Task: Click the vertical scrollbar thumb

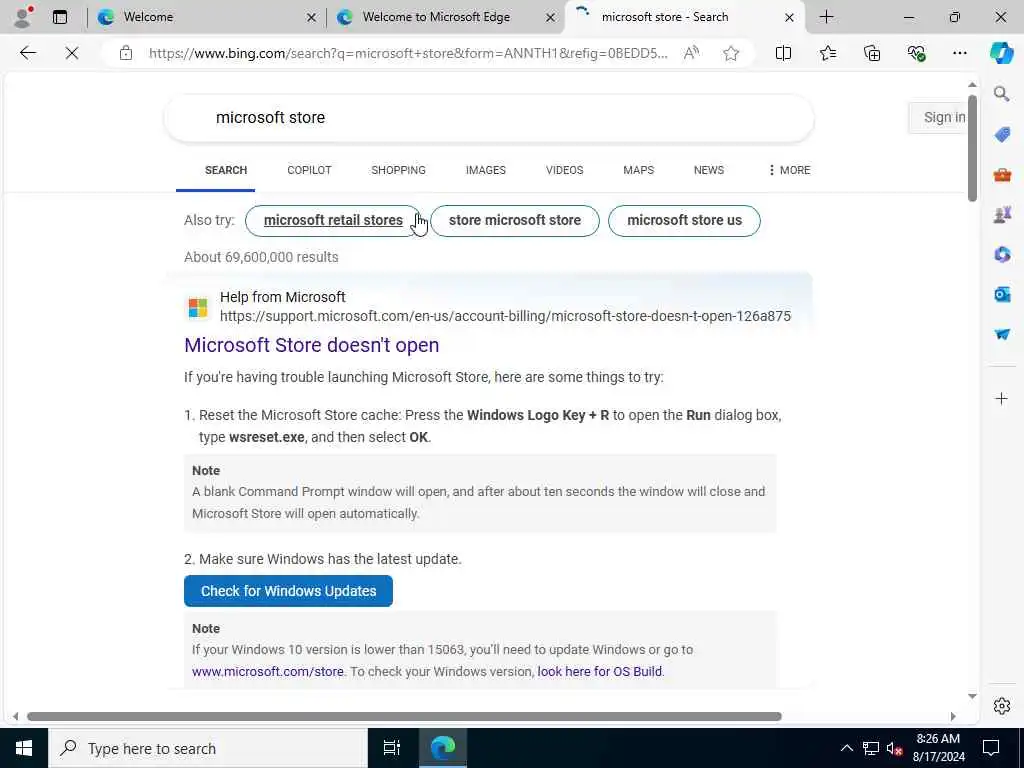Action: (972, 148)
